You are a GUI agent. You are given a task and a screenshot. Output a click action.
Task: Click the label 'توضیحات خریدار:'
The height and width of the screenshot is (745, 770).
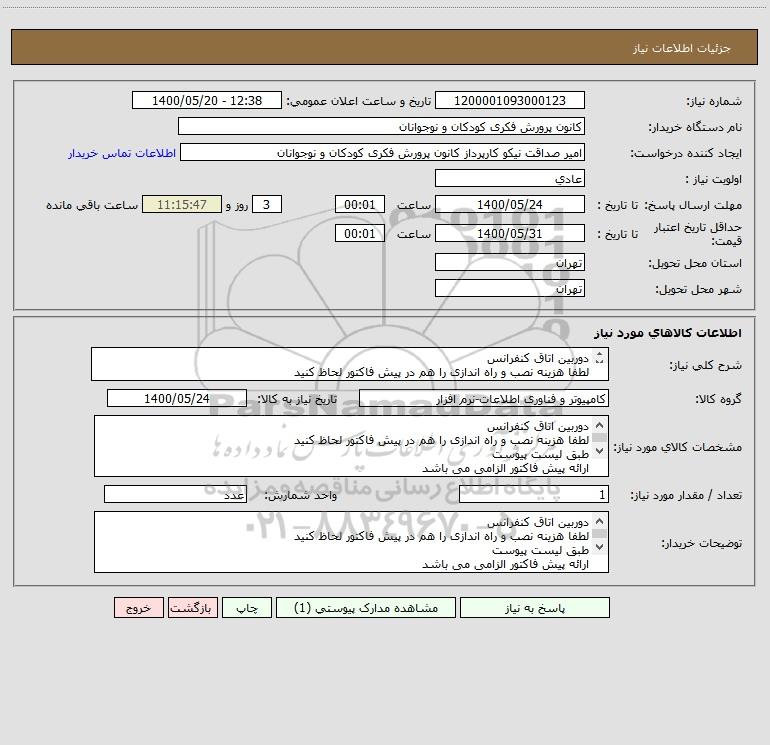(701, 543)
